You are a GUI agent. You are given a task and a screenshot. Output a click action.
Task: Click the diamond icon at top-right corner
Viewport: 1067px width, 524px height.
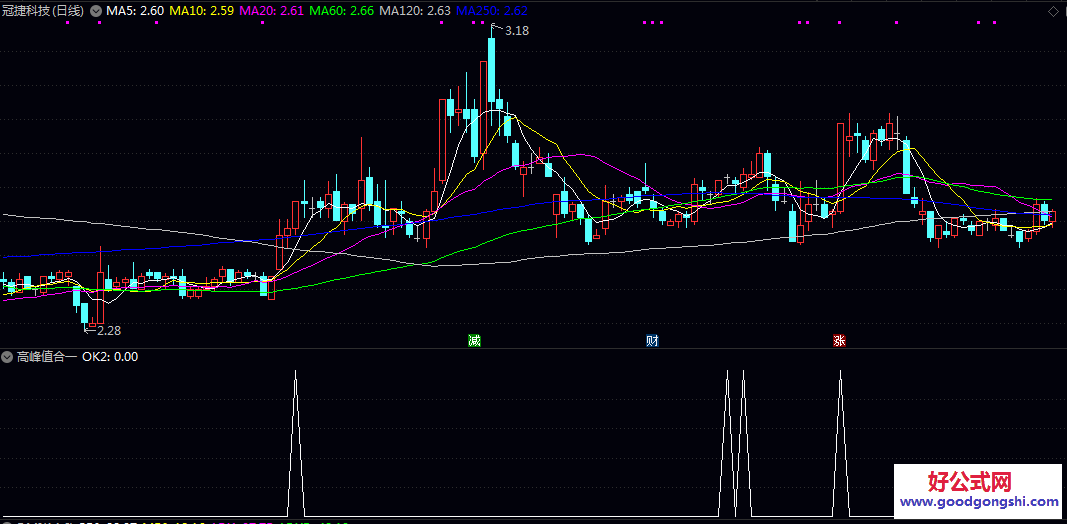click(1053, 11)
